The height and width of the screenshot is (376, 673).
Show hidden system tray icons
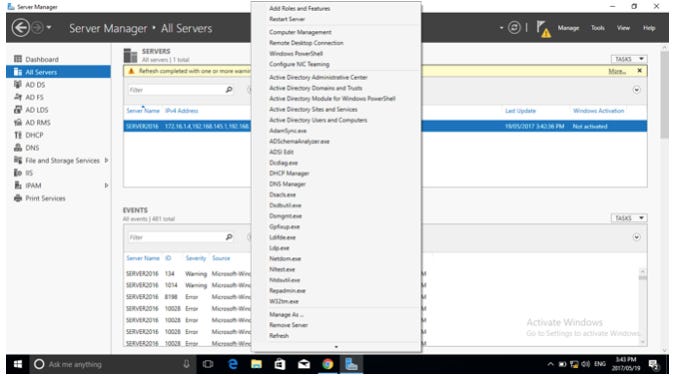(550, 364)
